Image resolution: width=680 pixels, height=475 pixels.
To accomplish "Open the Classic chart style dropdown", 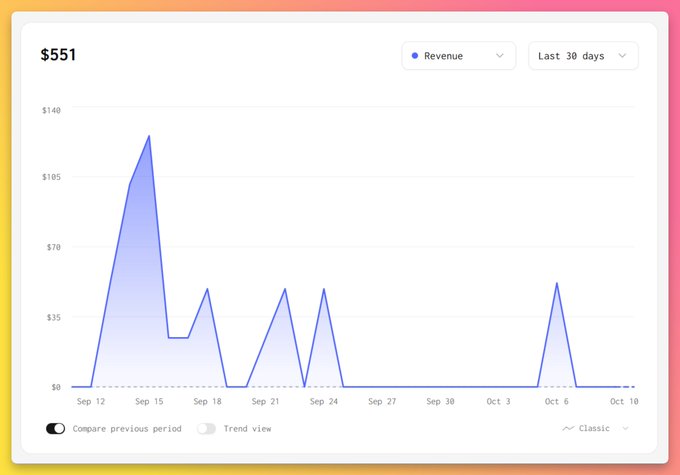I will click(595, 428).
